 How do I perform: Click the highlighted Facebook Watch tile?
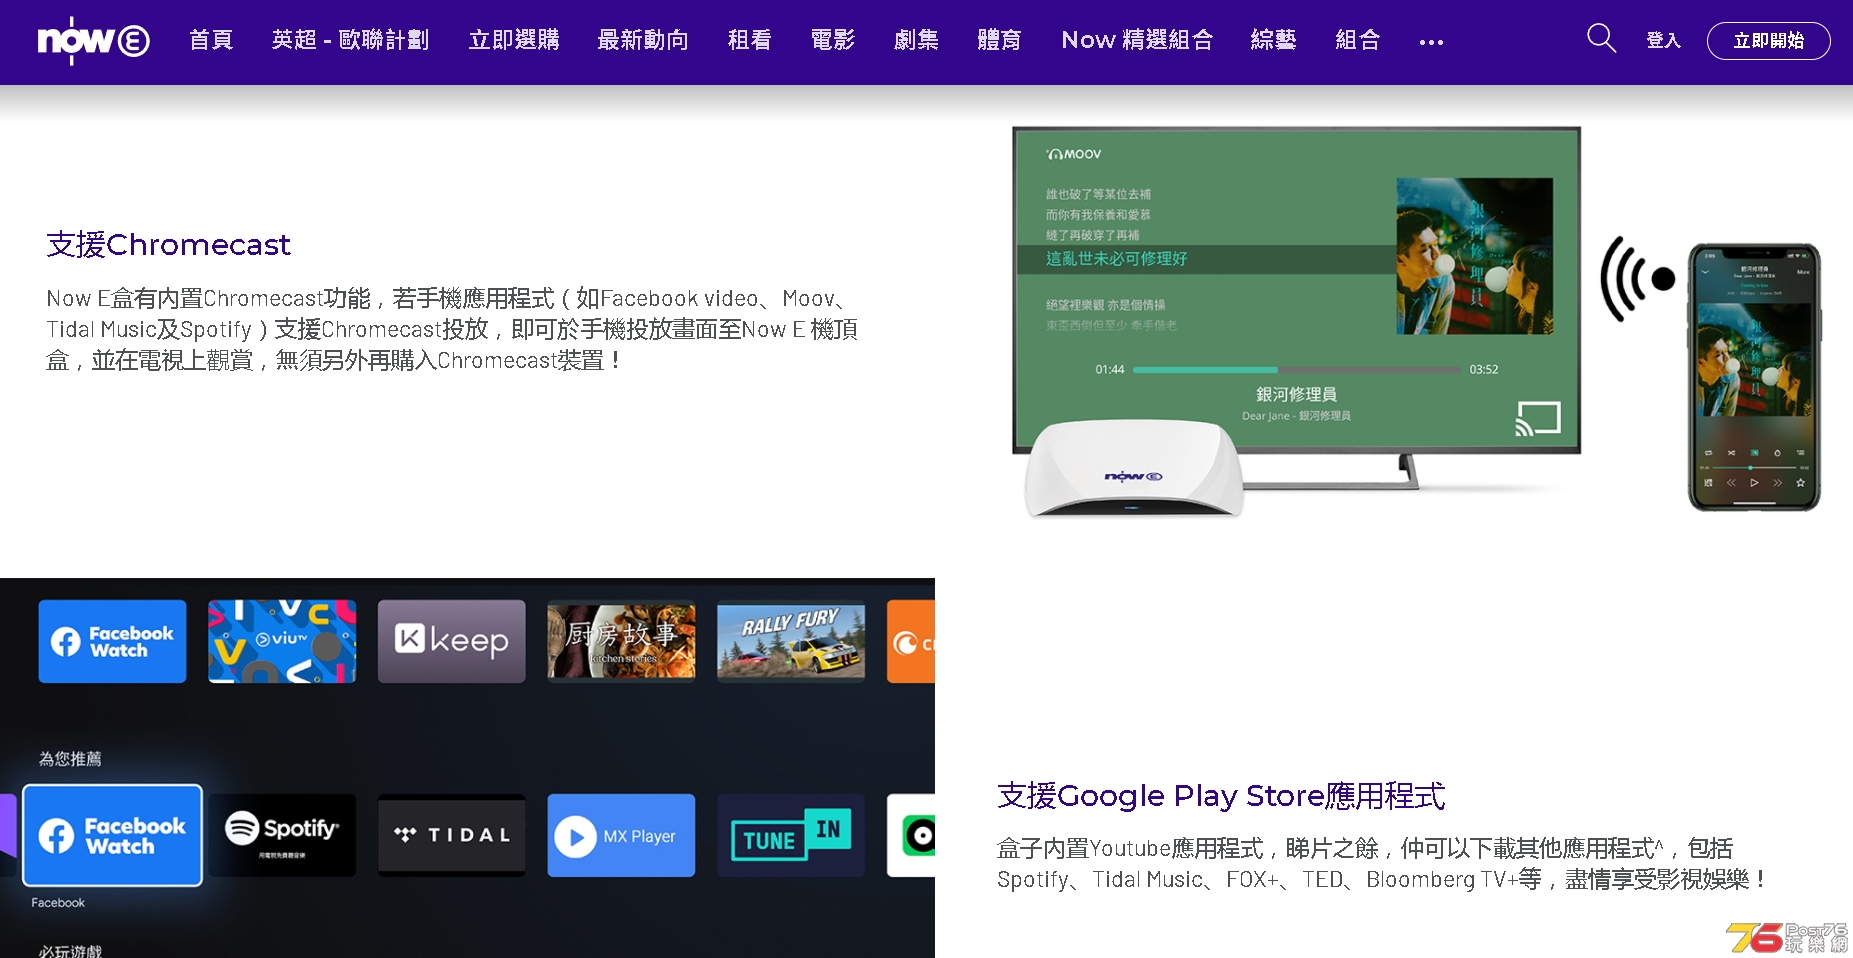(112, 835)
